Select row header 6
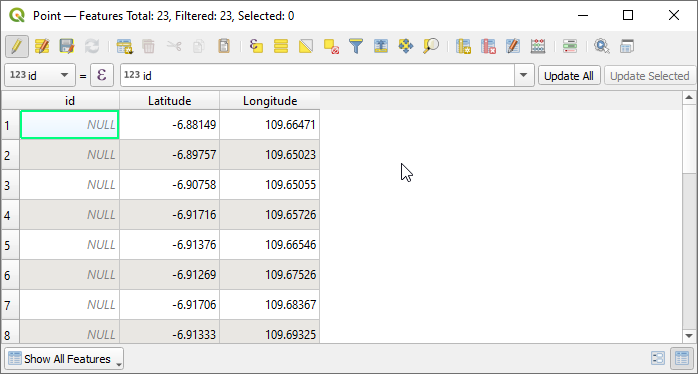This screenshot has height=374, width=698. 10,275
